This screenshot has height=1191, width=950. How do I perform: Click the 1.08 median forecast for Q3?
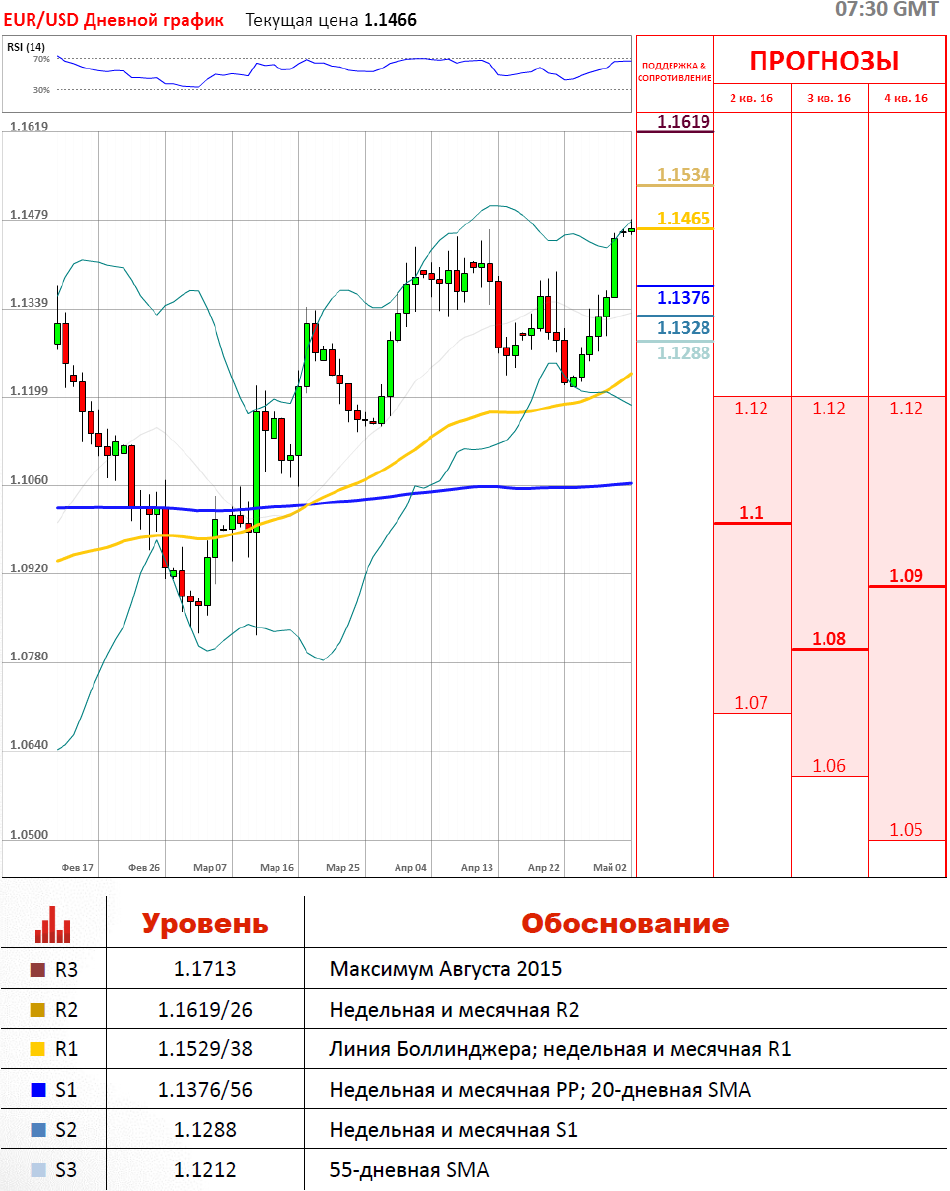(829, 639)
